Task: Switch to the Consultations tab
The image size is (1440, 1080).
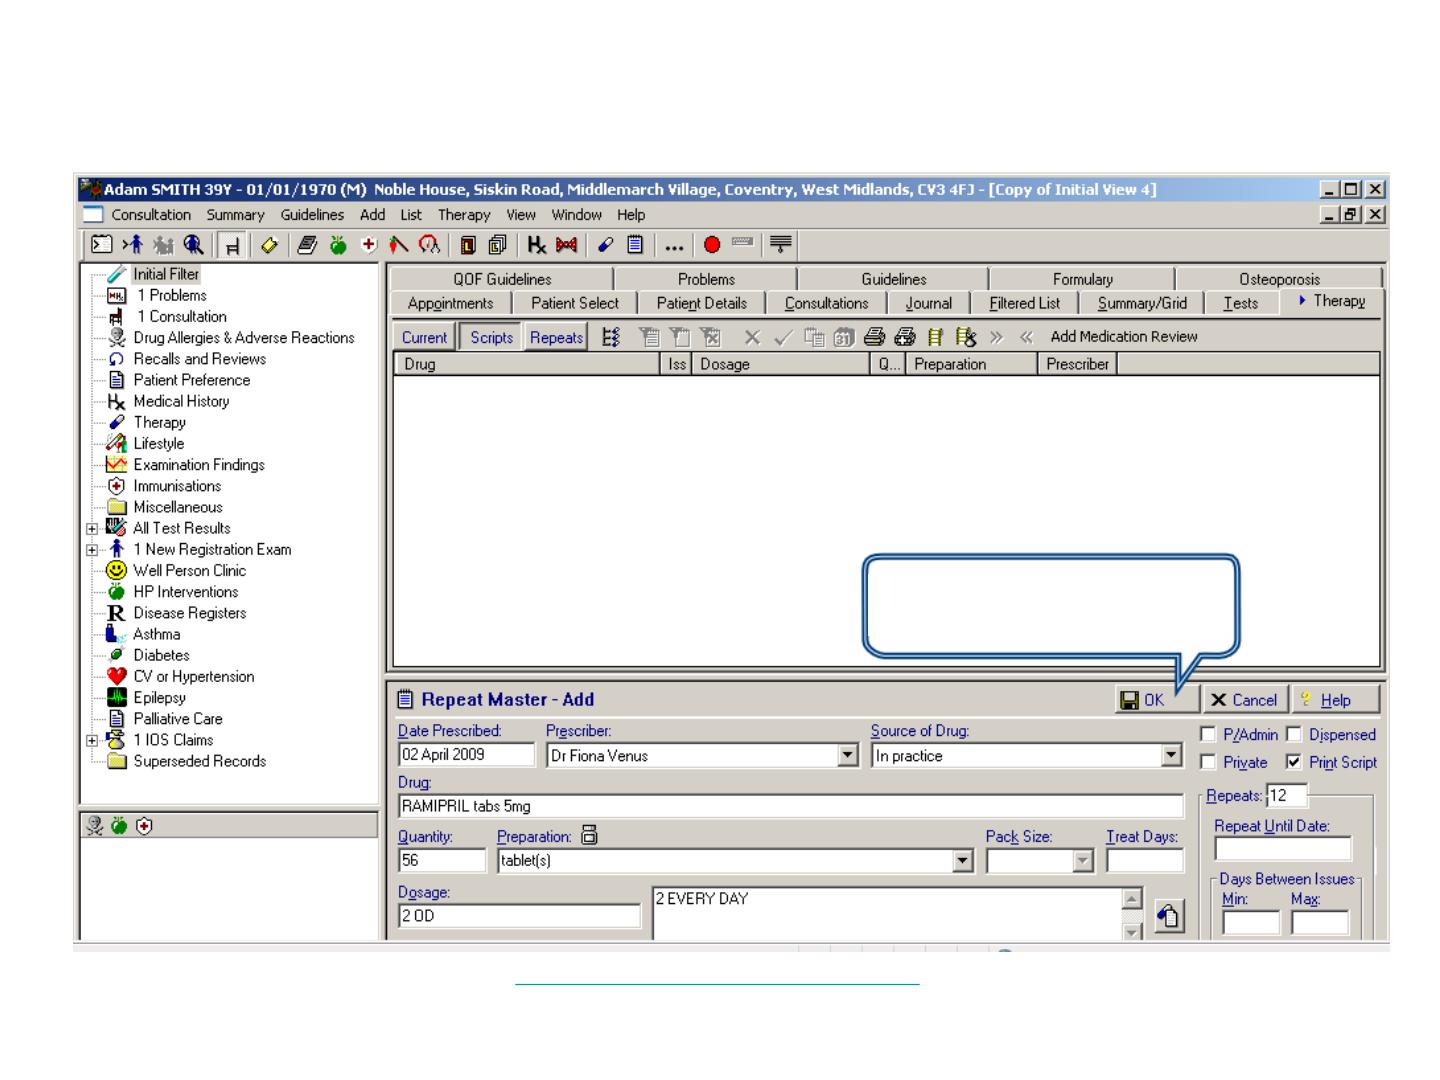Action: (826, 304)
